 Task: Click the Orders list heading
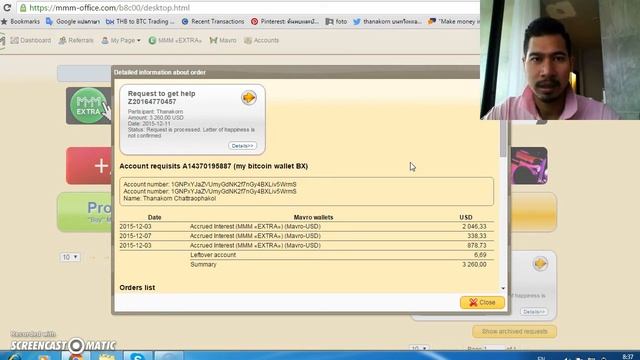(137, 288)
